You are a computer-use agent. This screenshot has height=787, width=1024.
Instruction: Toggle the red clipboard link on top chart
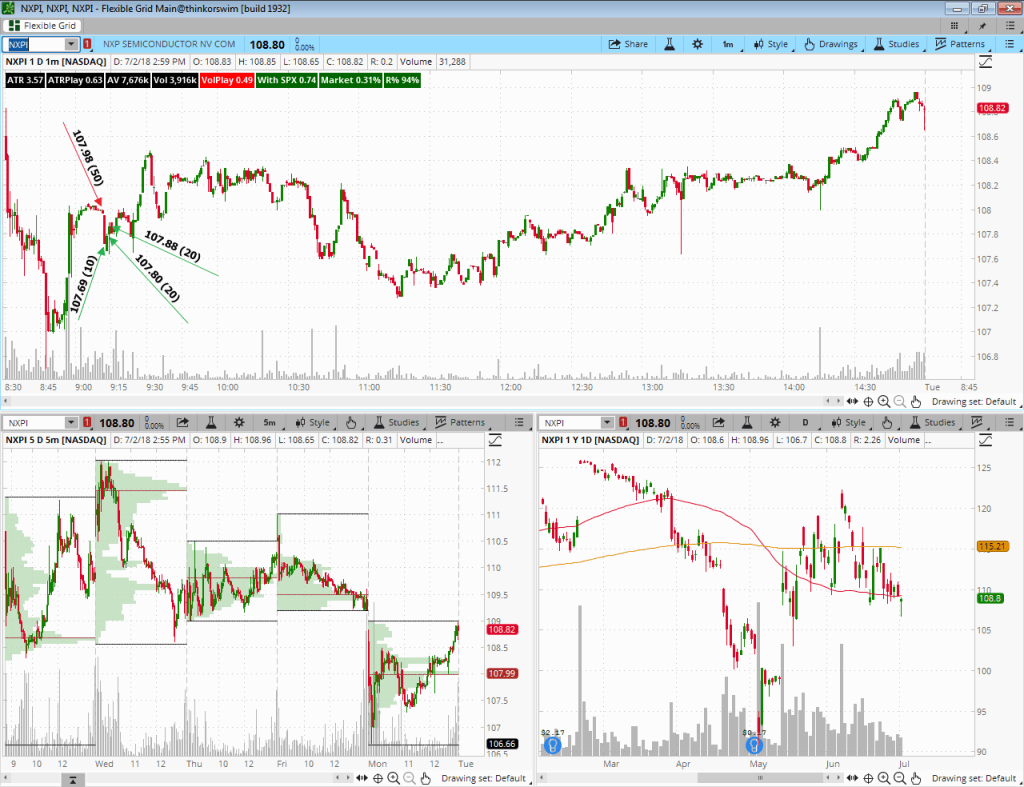click(88, 44)
